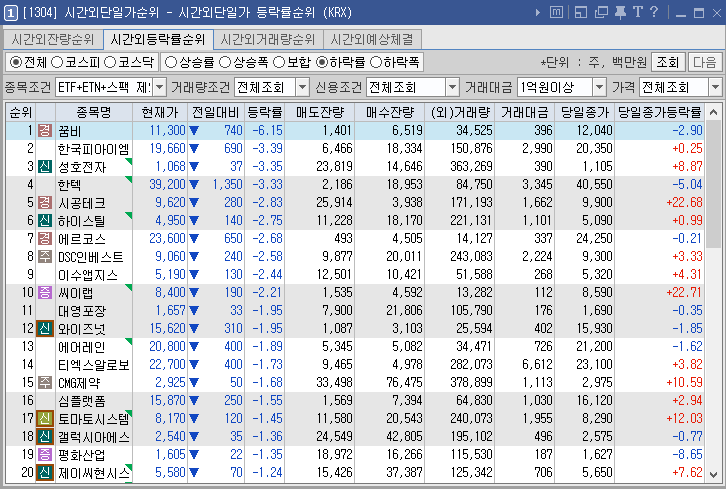This screenshot has height=489, width=726.
Task: Open the 신용조건 dropdown
Action: click(452, 87)
